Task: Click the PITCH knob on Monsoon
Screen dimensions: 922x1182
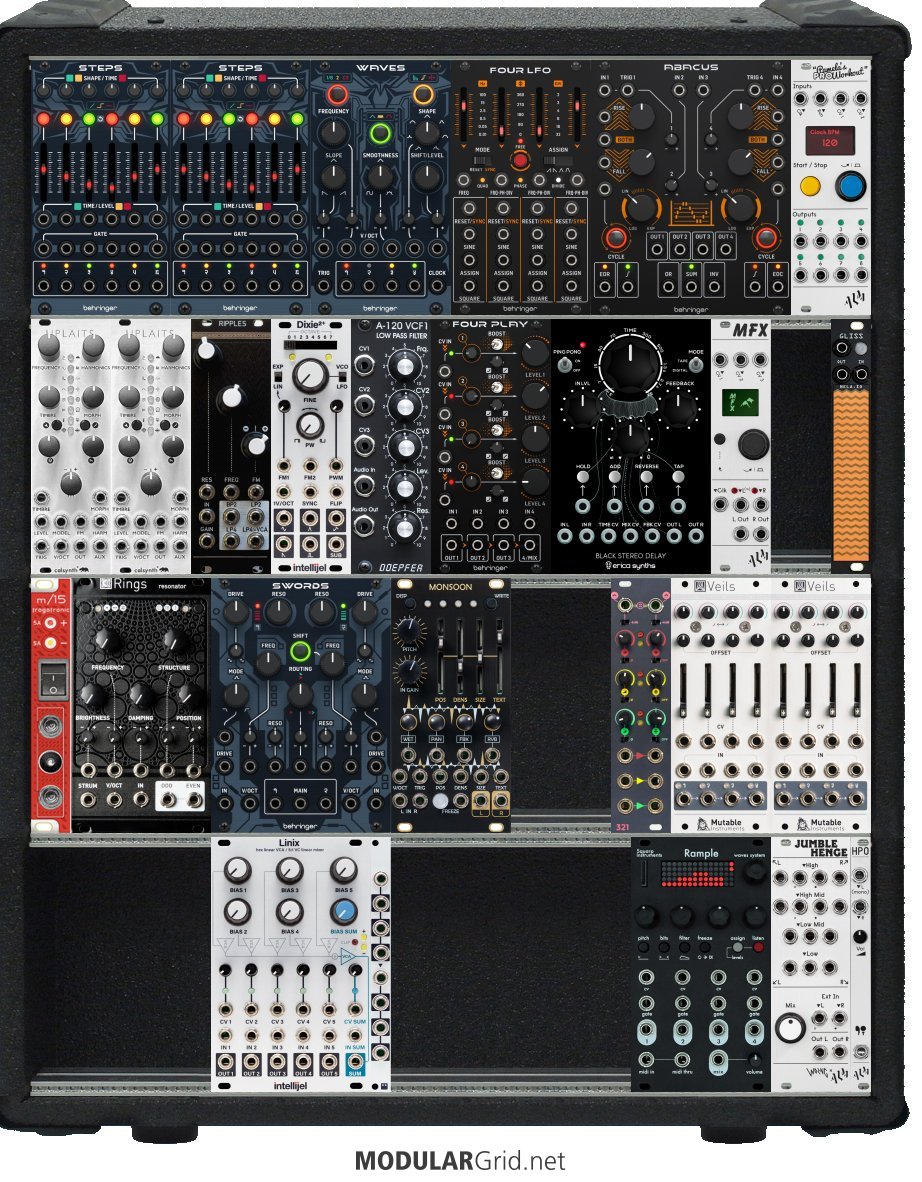Action: click(x=409, y=631)
